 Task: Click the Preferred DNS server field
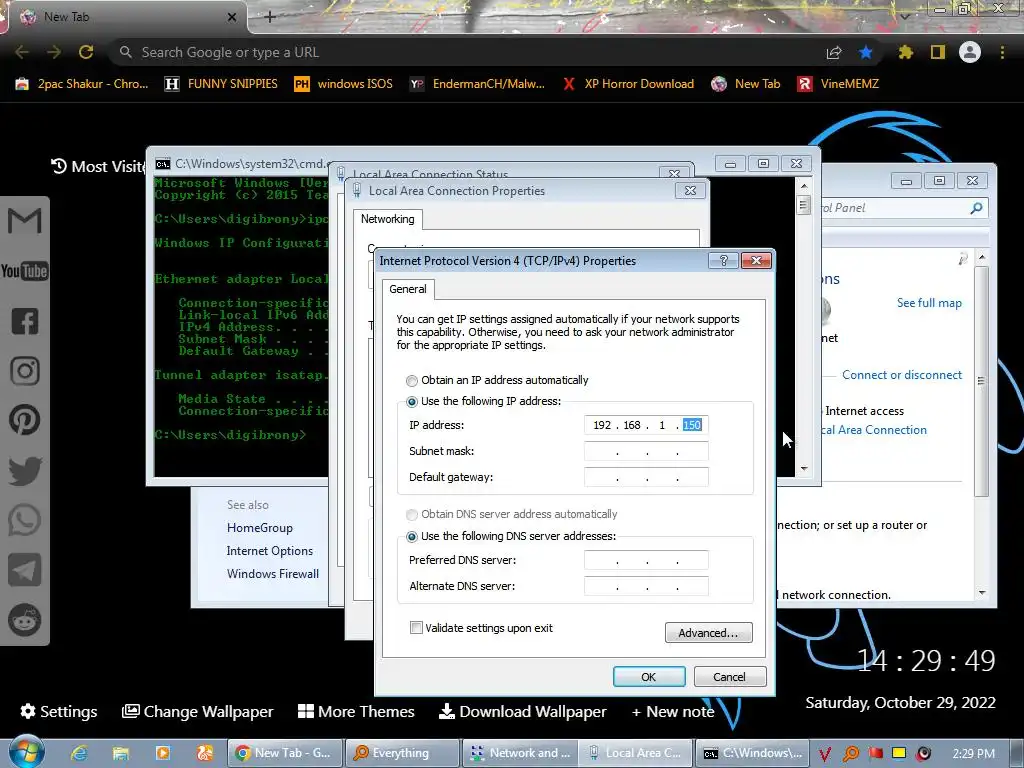(x=646, y=560)
